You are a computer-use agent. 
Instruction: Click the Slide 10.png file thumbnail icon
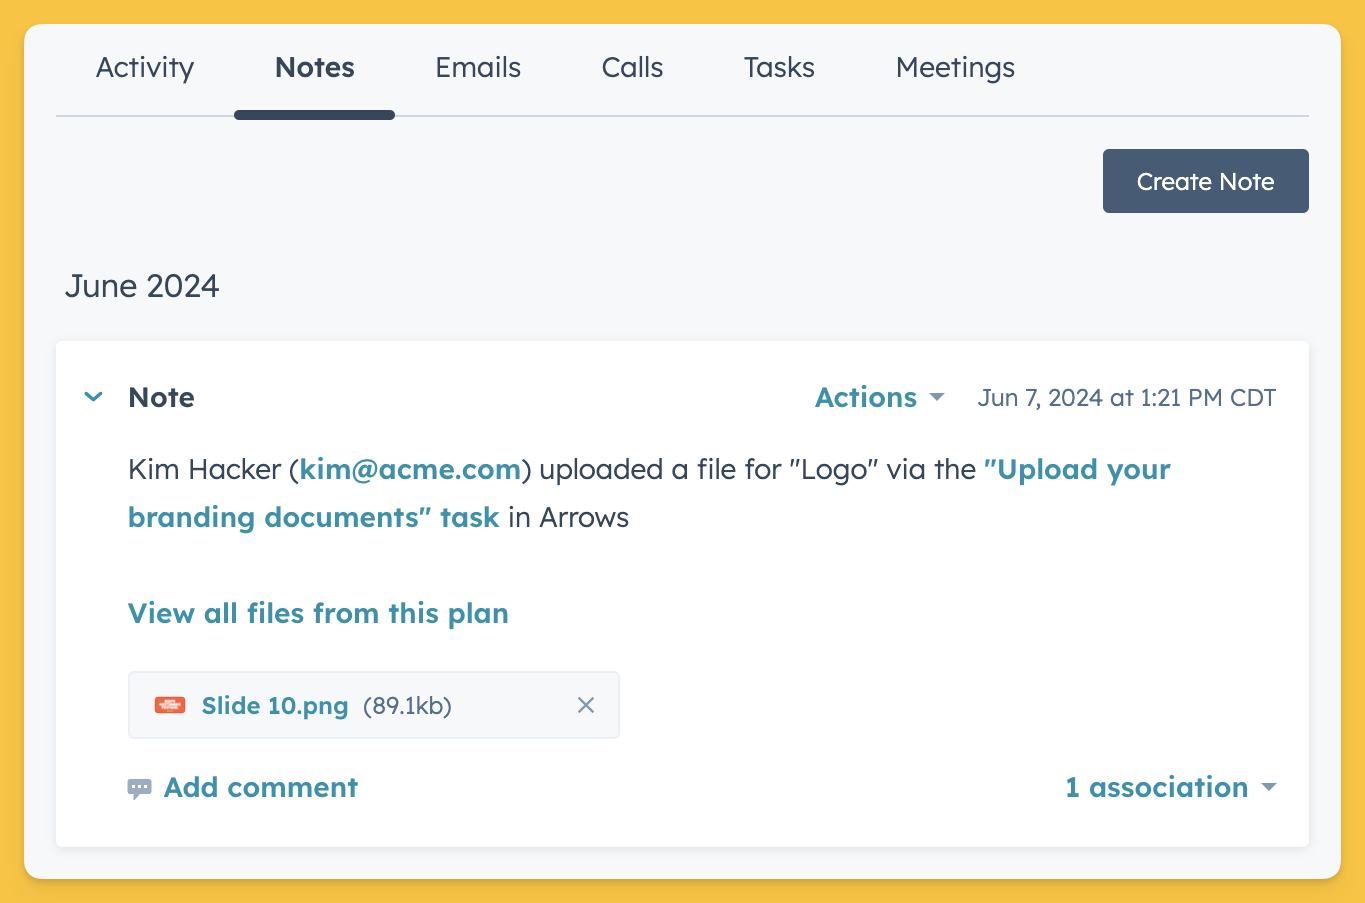[170, 705]
